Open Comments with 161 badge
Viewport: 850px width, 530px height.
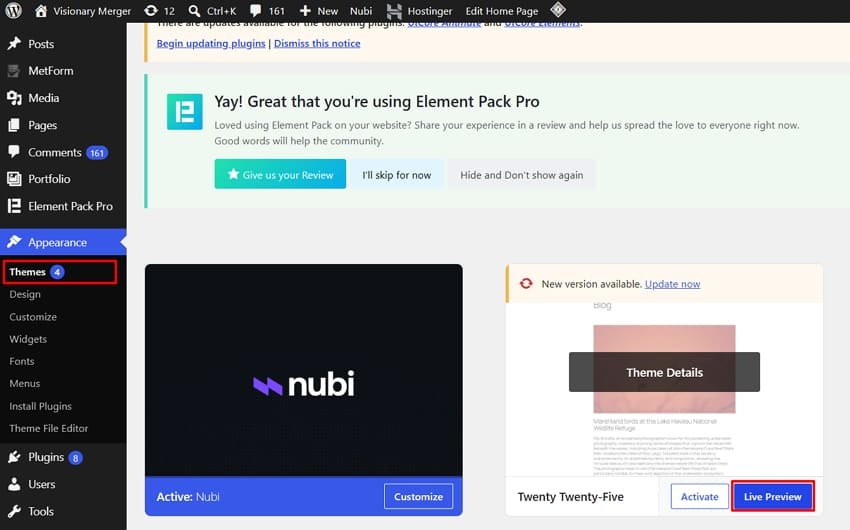pyautogui.click(x=55, y=152)
